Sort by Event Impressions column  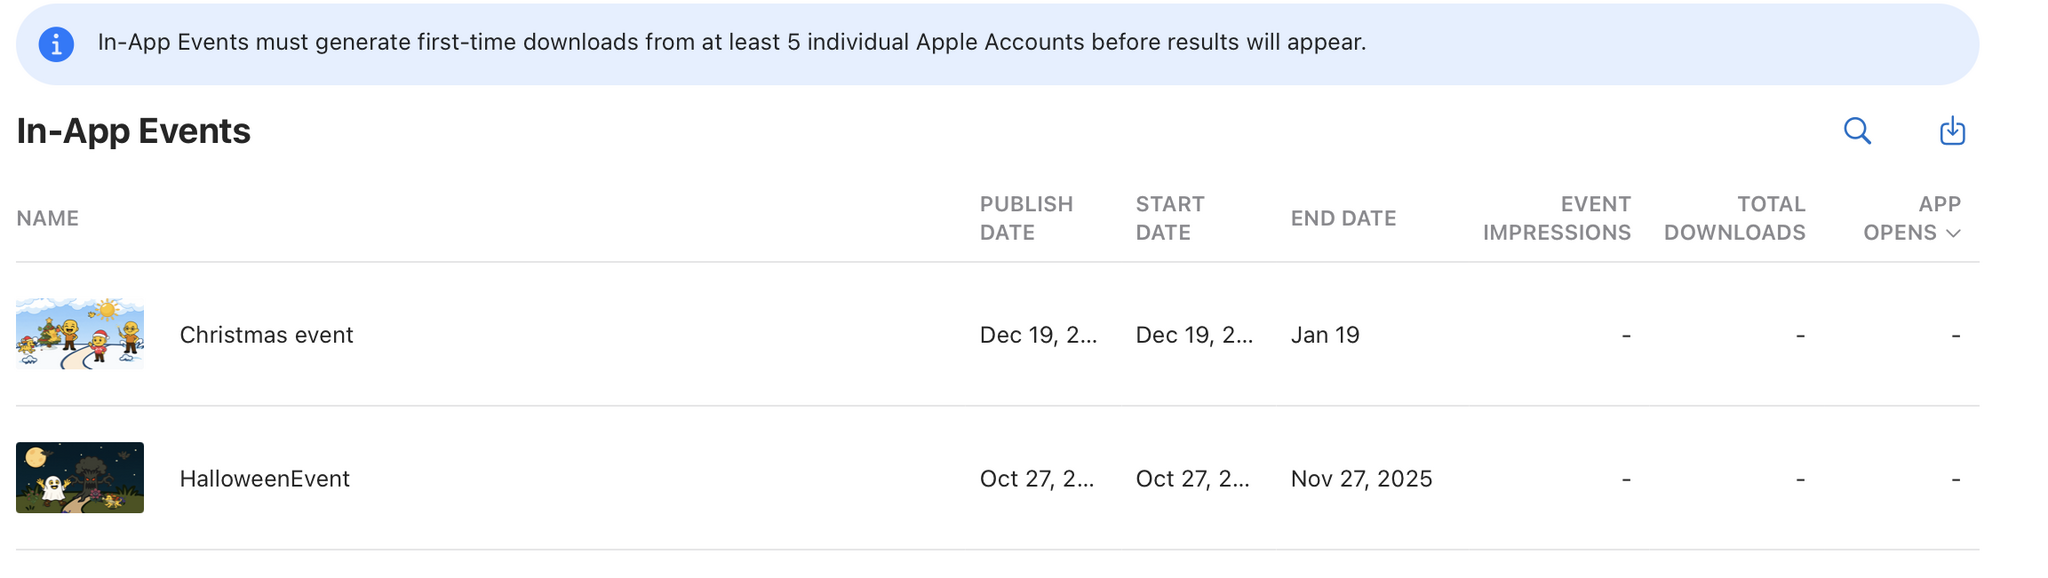click(x=1557, y=218)
